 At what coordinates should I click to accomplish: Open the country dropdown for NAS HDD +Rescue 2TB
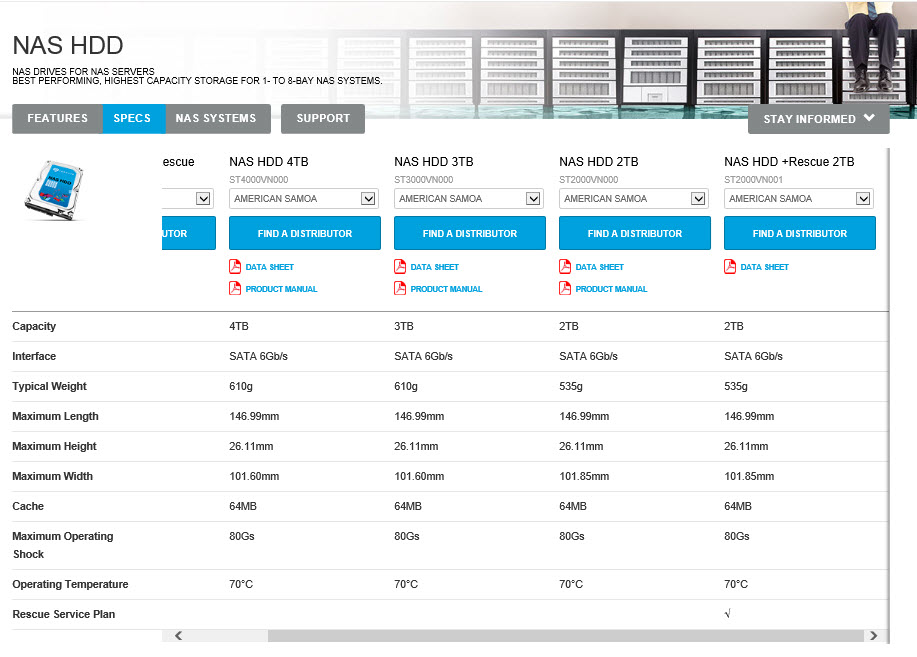pyautogui.click(x=799, y=199)
